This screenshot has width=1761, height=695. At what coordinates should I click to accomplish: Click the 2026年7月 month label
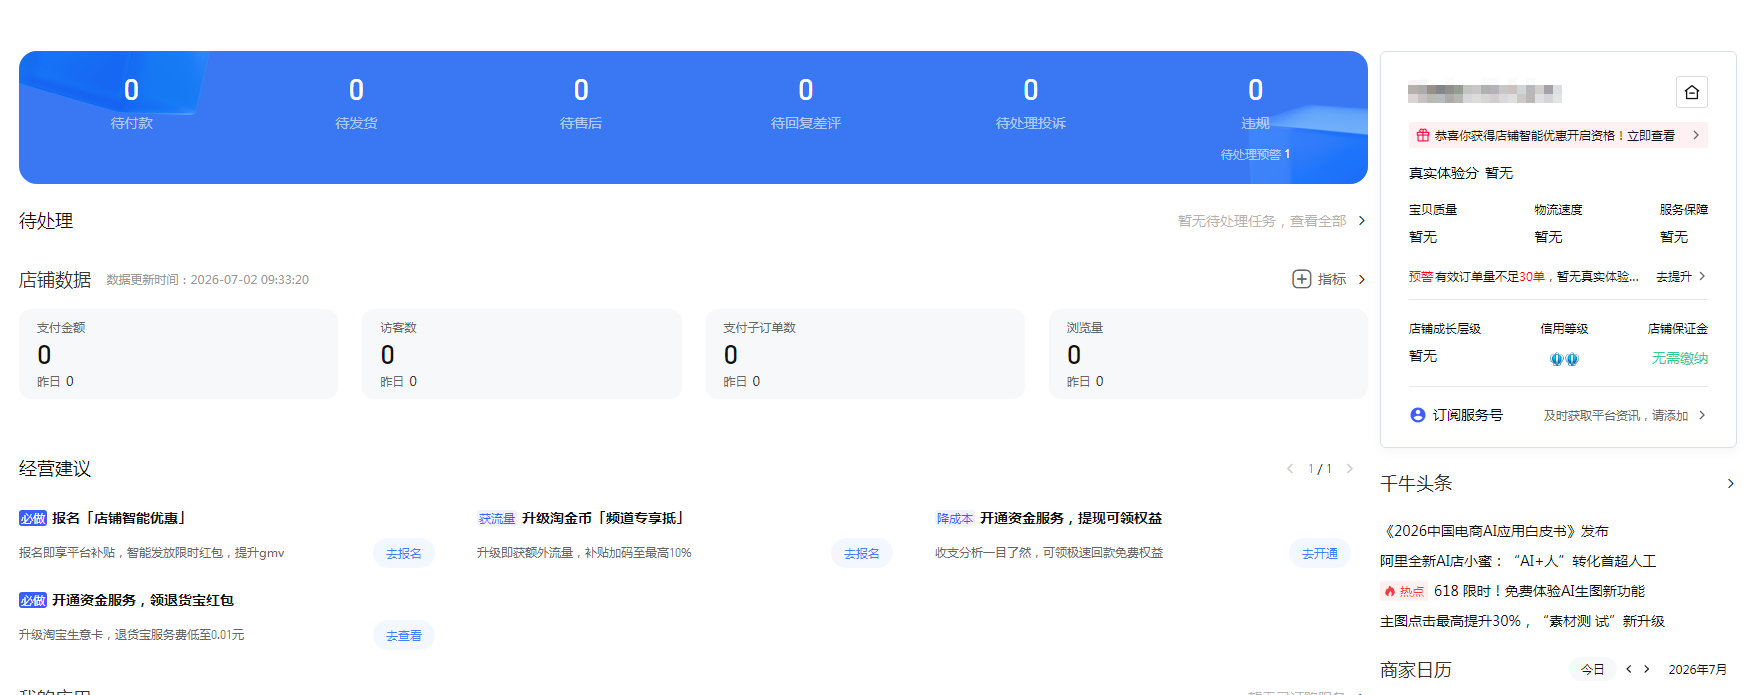pos(1698,669)
